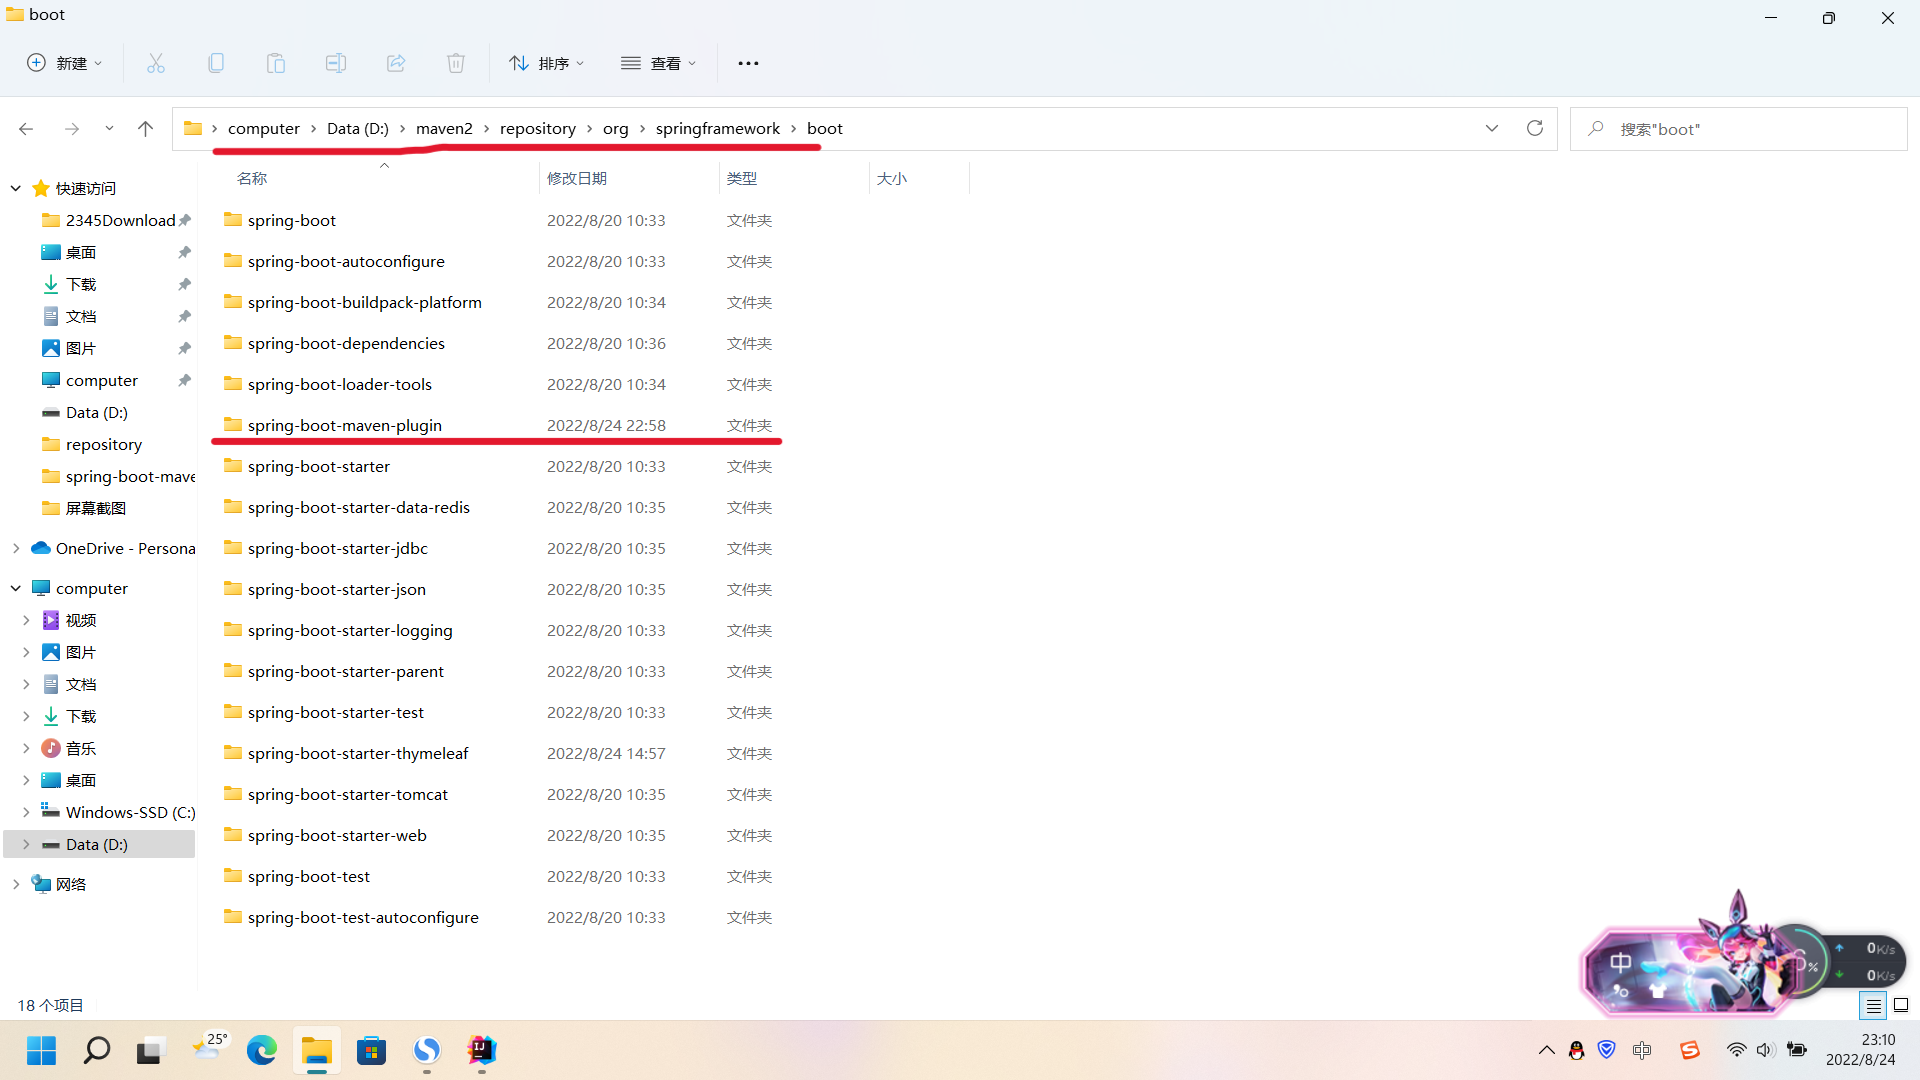
Task: Collapse the 快速访问 quick access section
Action: point(16,188)
